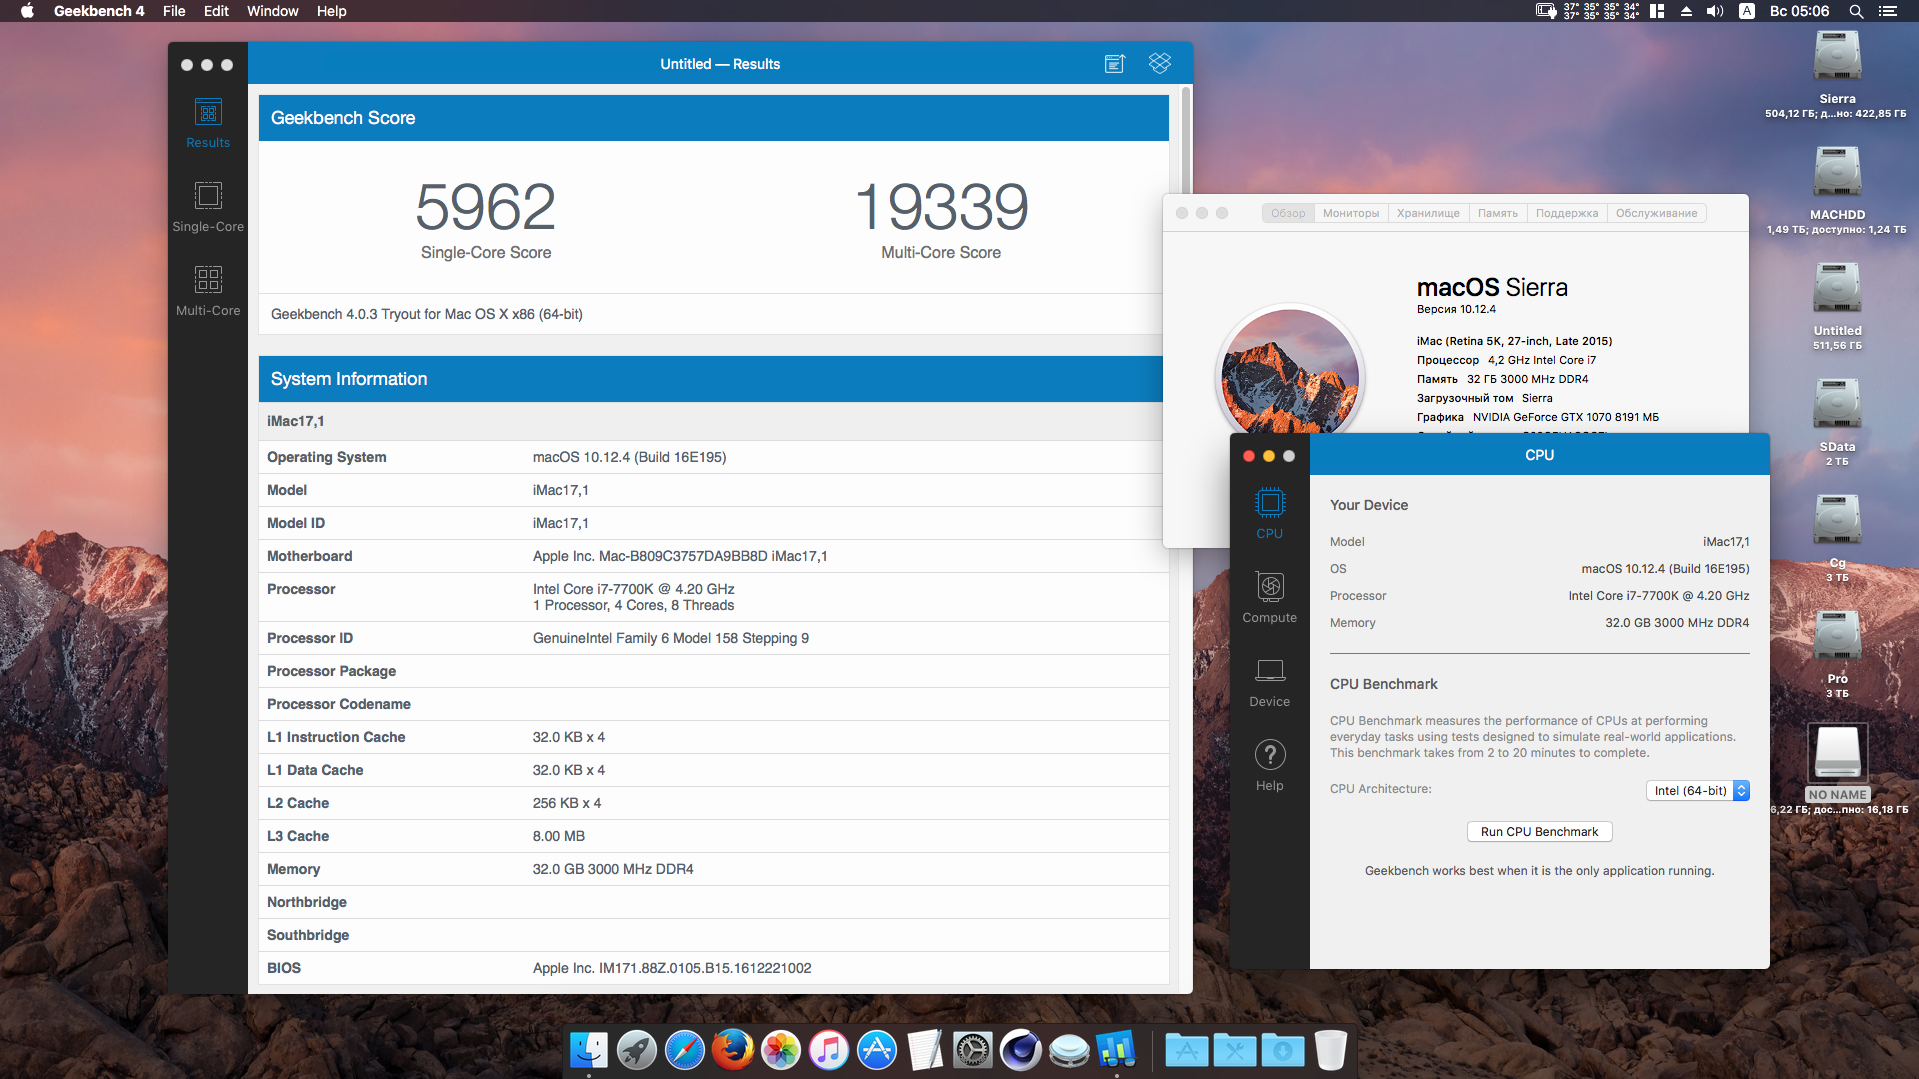
Task: Click the Results window vertical scrollbar
Action: [x=1186, y=140]
